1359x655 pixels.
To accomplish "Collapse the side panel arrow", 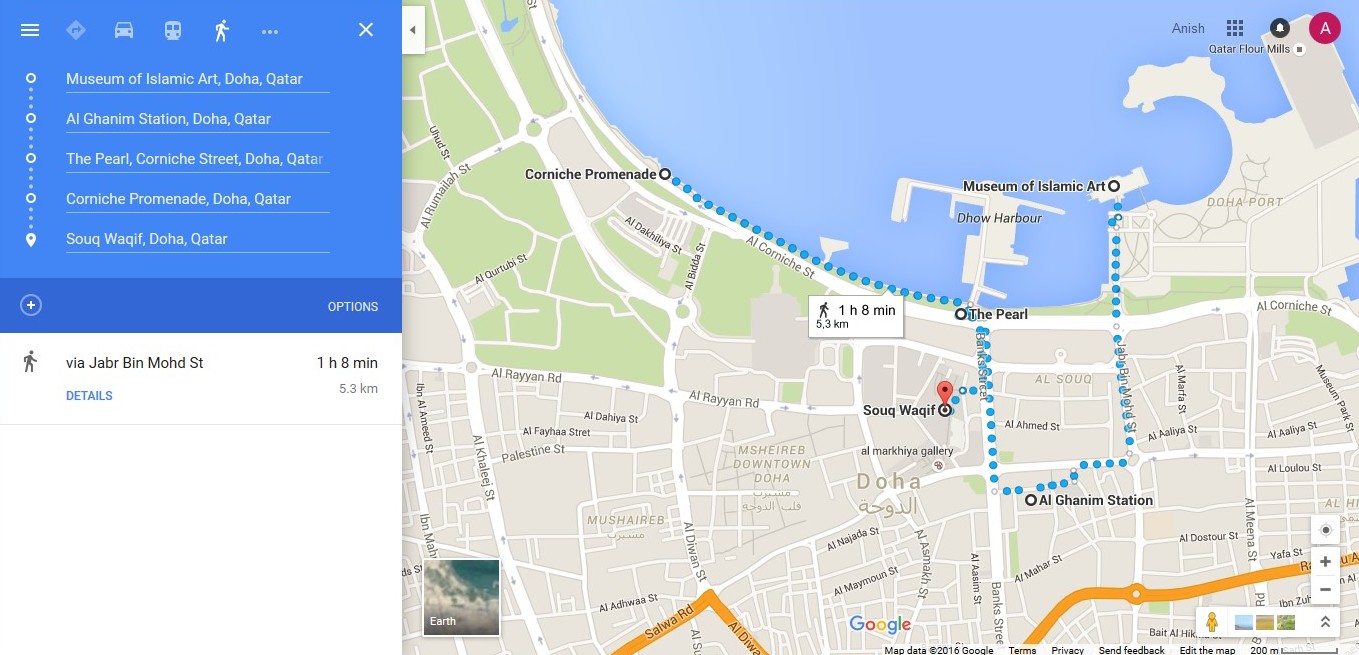I will coord(413,31).
